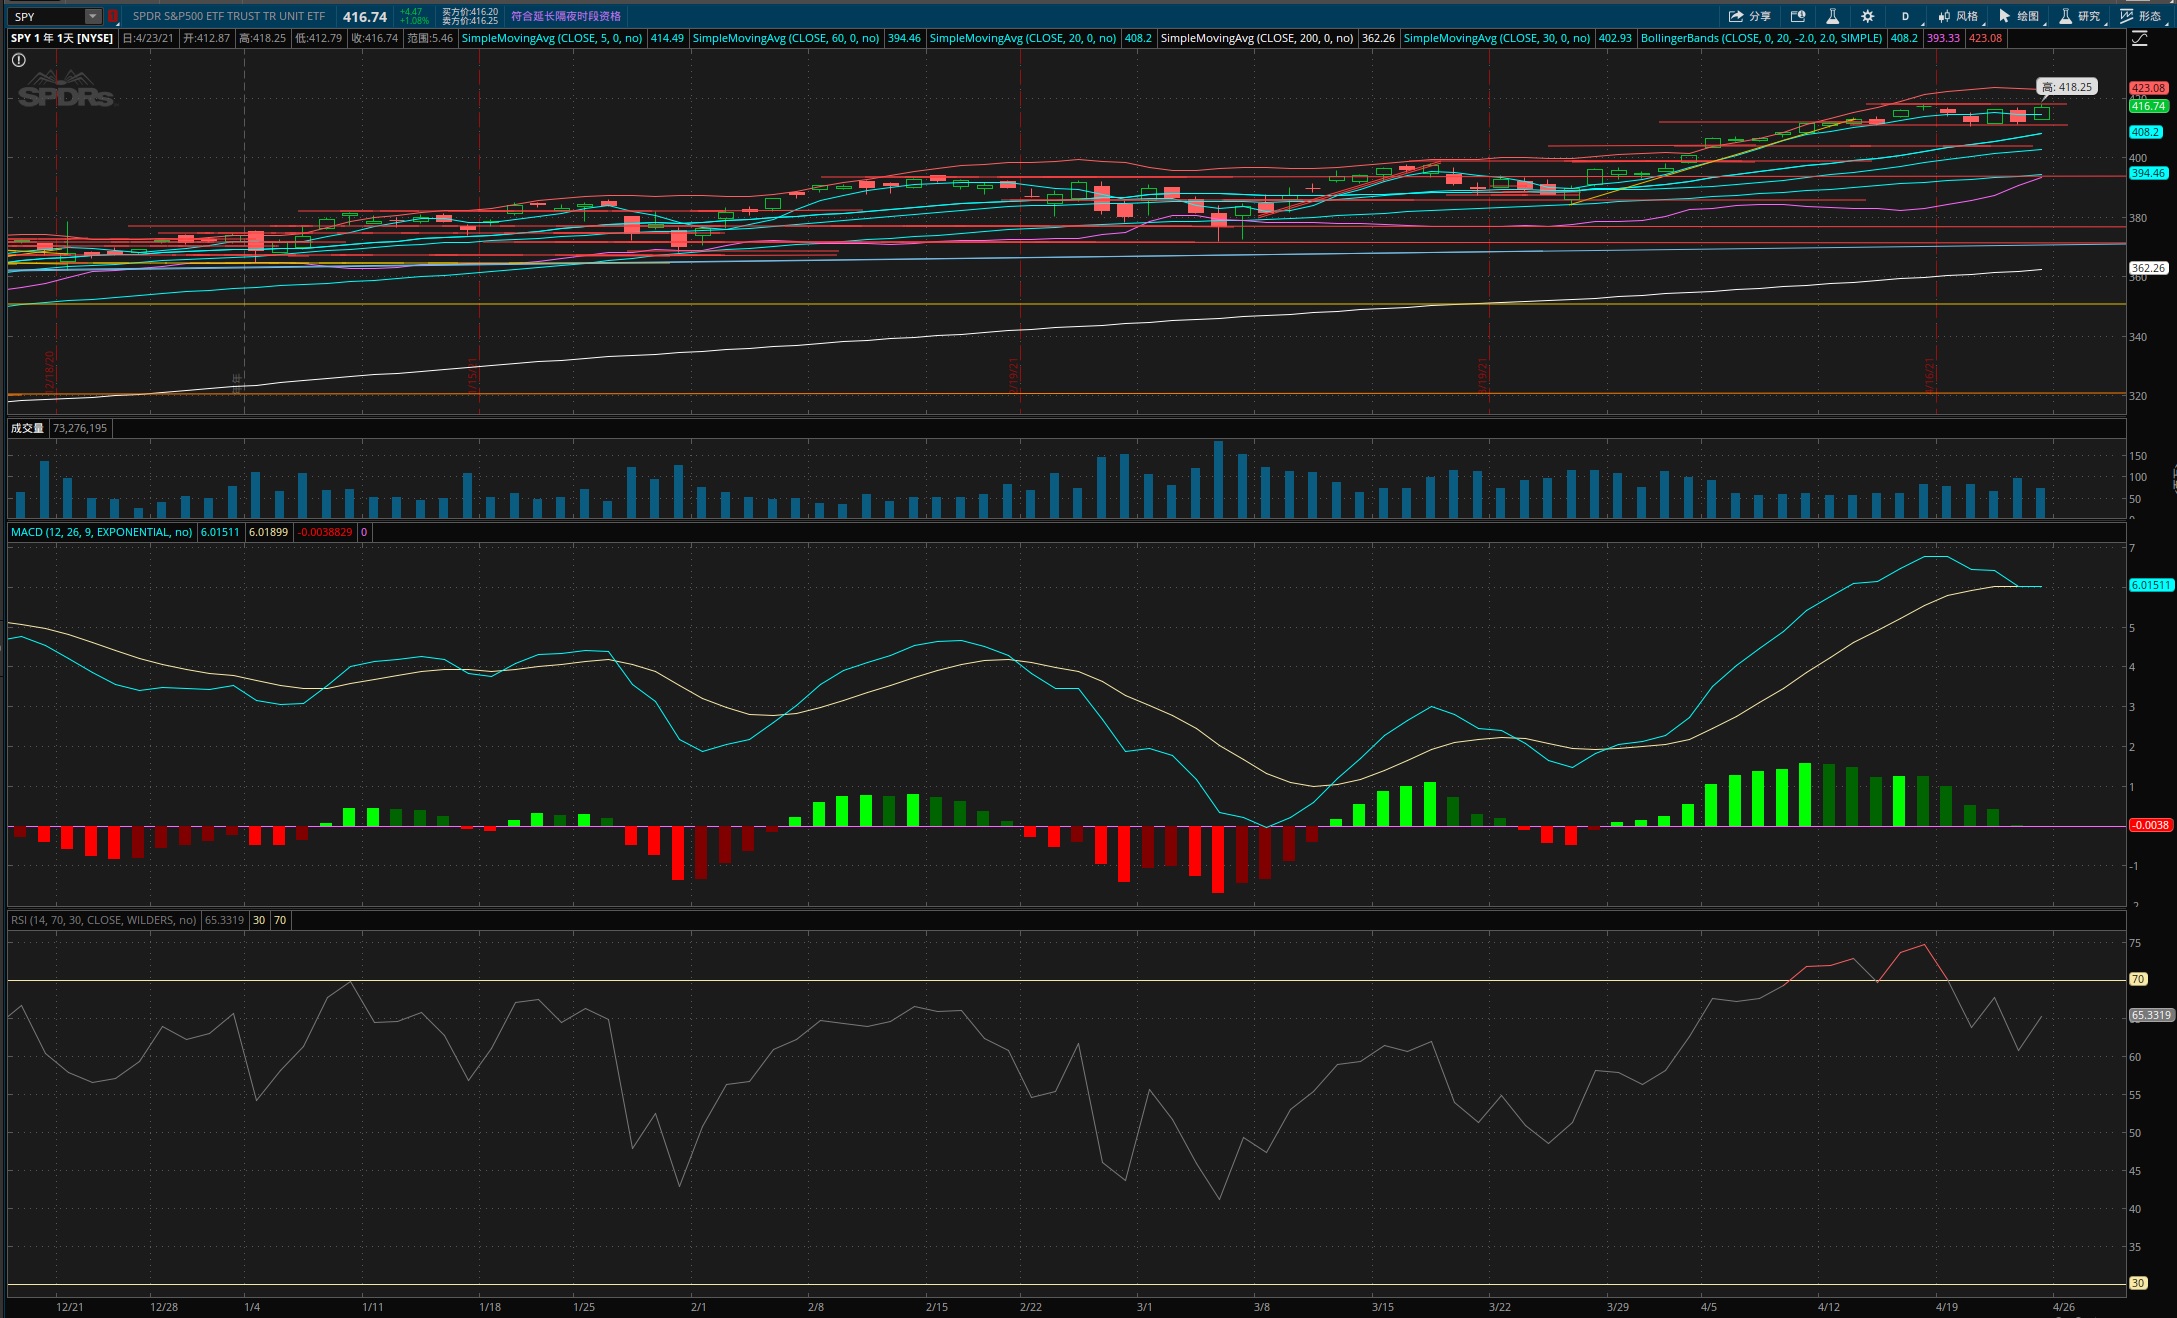The width and height of the screenshot is (2177, 1318).
Task: Open the Studies (研究) flask menu
Action: coord(2079,16)
